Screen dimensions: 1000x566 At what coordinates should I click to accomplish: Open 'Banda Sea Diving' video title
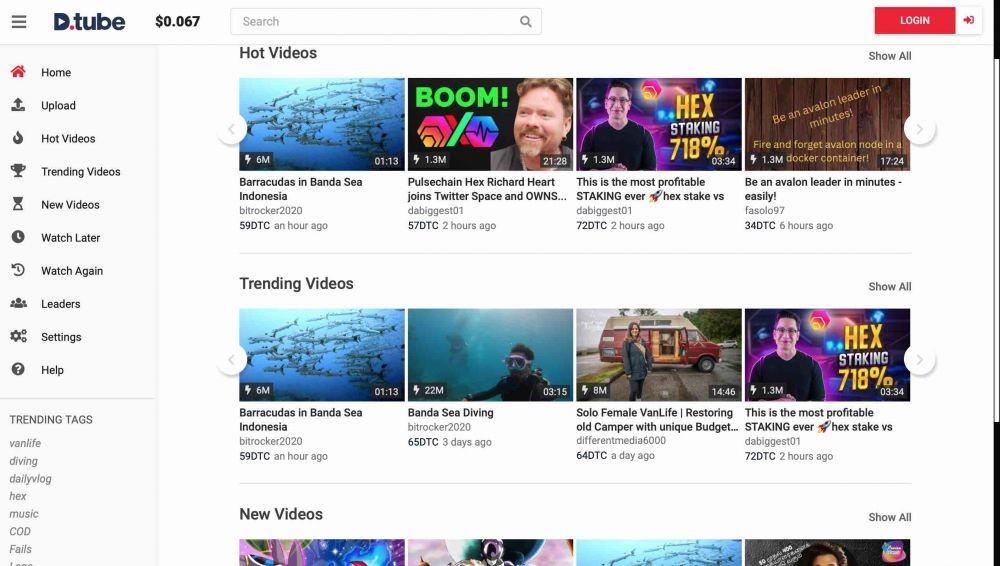point(450,413)
